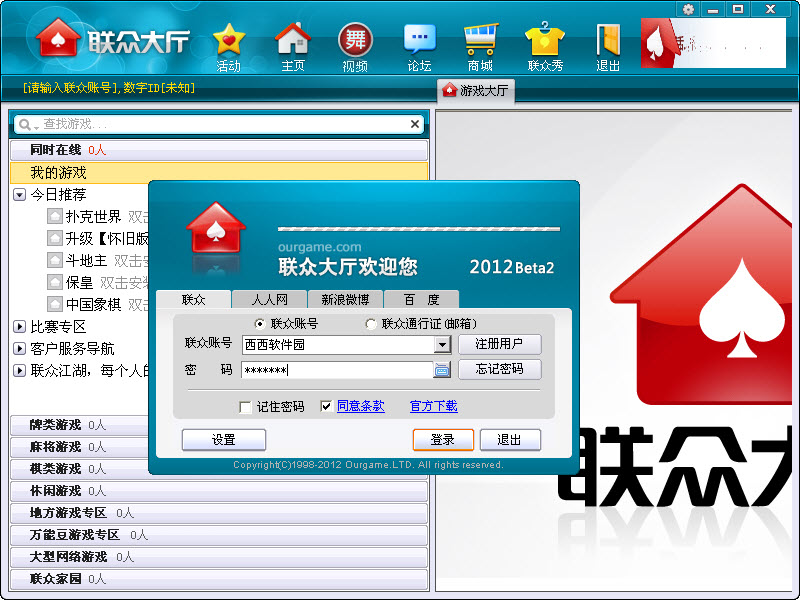Enable the 记住密码 checkbox

pyautogui.click(x=245, y=407)
